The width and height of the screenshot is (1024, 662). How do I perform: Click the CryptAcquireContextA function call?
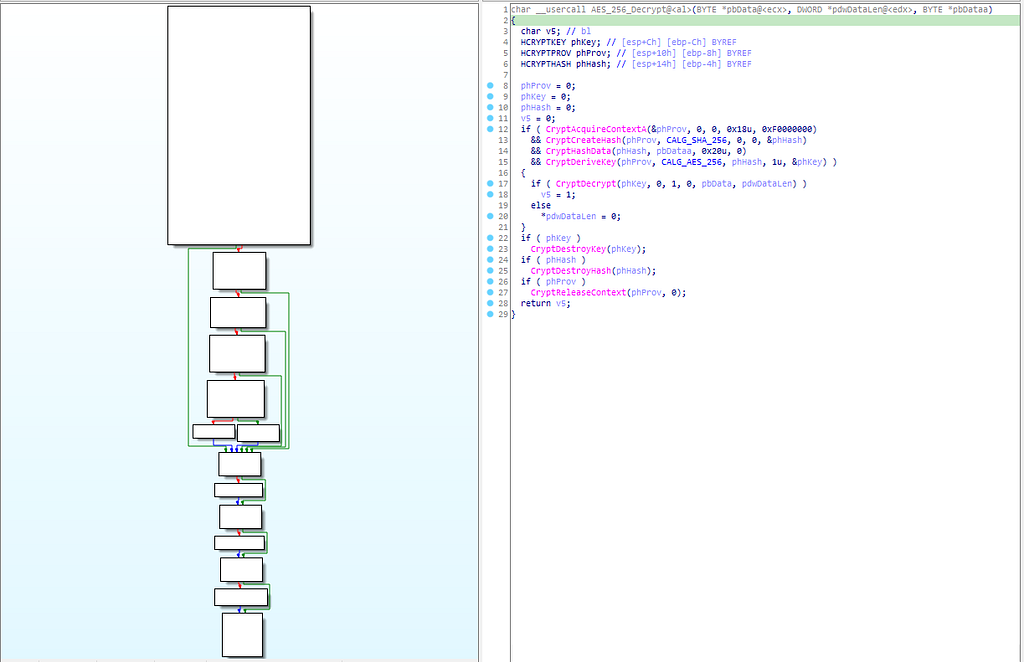pos(596,129)
